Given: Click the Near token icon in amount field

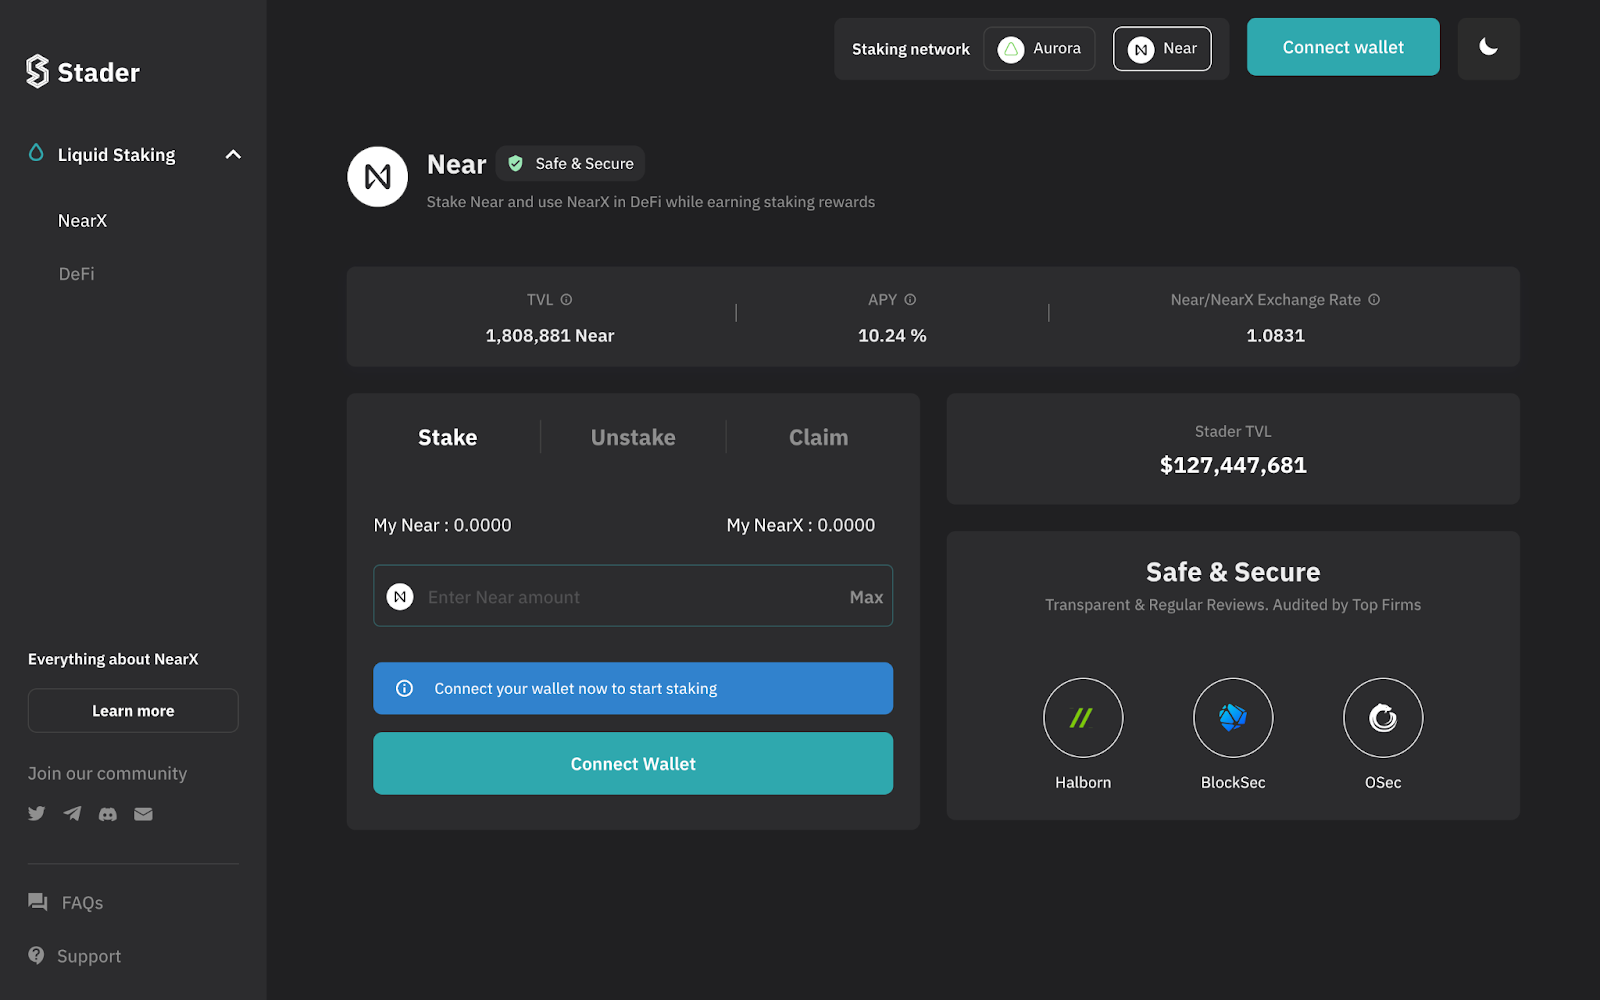Looking at the screenshot, I should click(400, 597).
